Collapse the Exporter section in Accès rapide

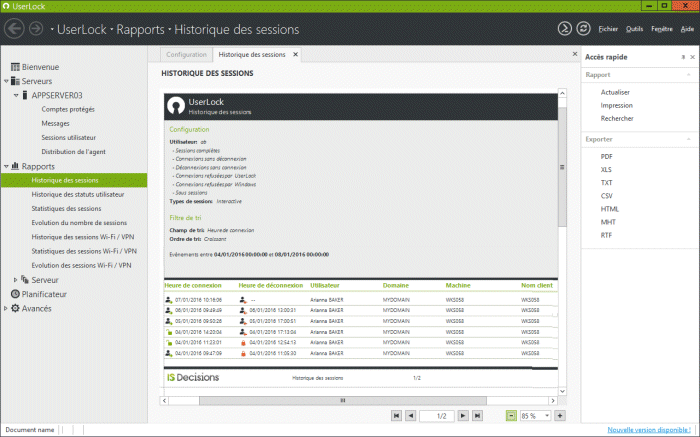[689, 139]
